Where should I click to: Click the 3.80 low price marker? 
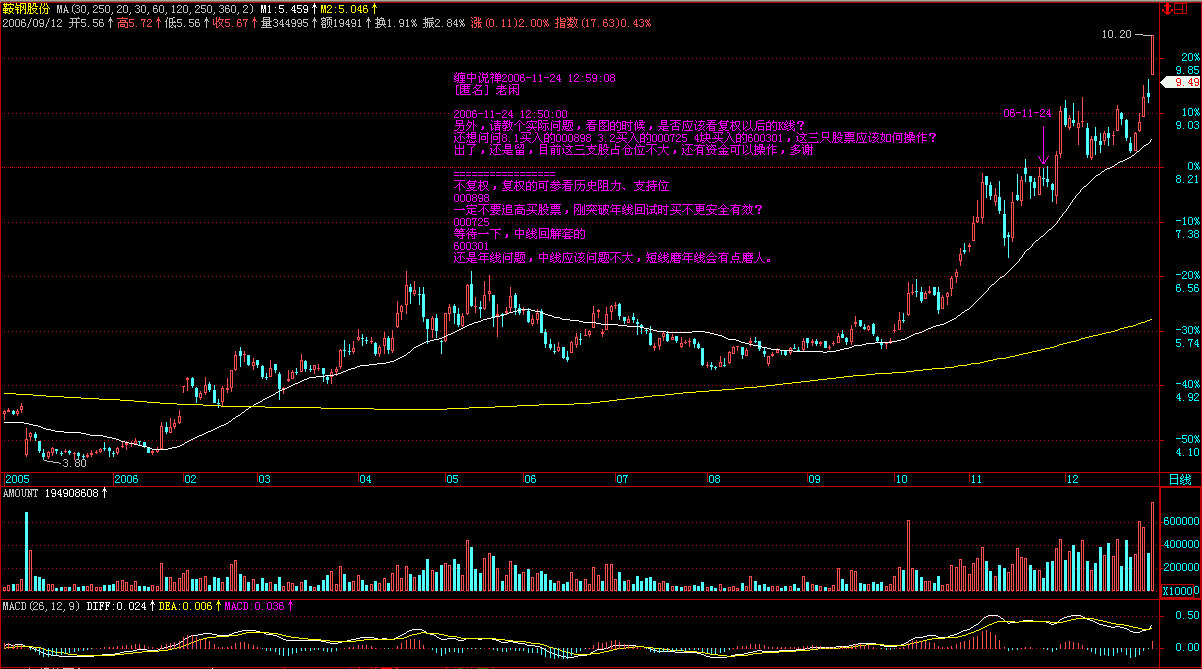(x=74, y=463)
